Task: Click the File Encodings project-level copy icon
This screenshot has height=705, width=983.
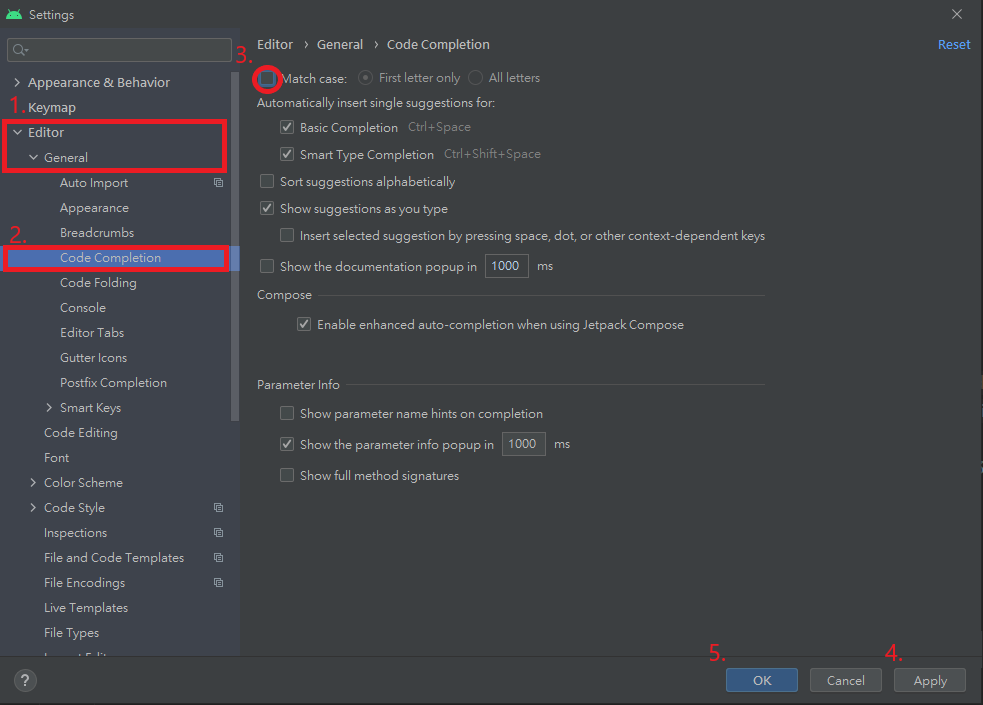Action: point(218,583)
